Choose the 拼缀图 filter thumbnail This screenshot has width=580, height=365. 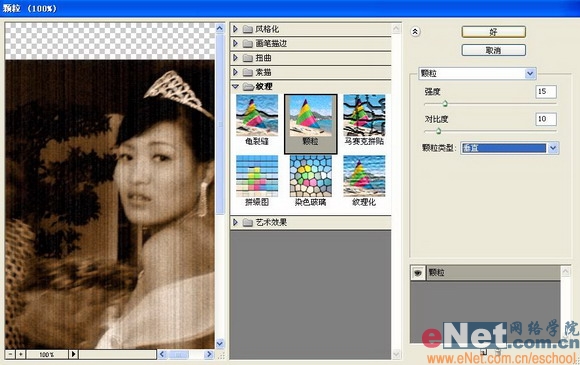257,176
